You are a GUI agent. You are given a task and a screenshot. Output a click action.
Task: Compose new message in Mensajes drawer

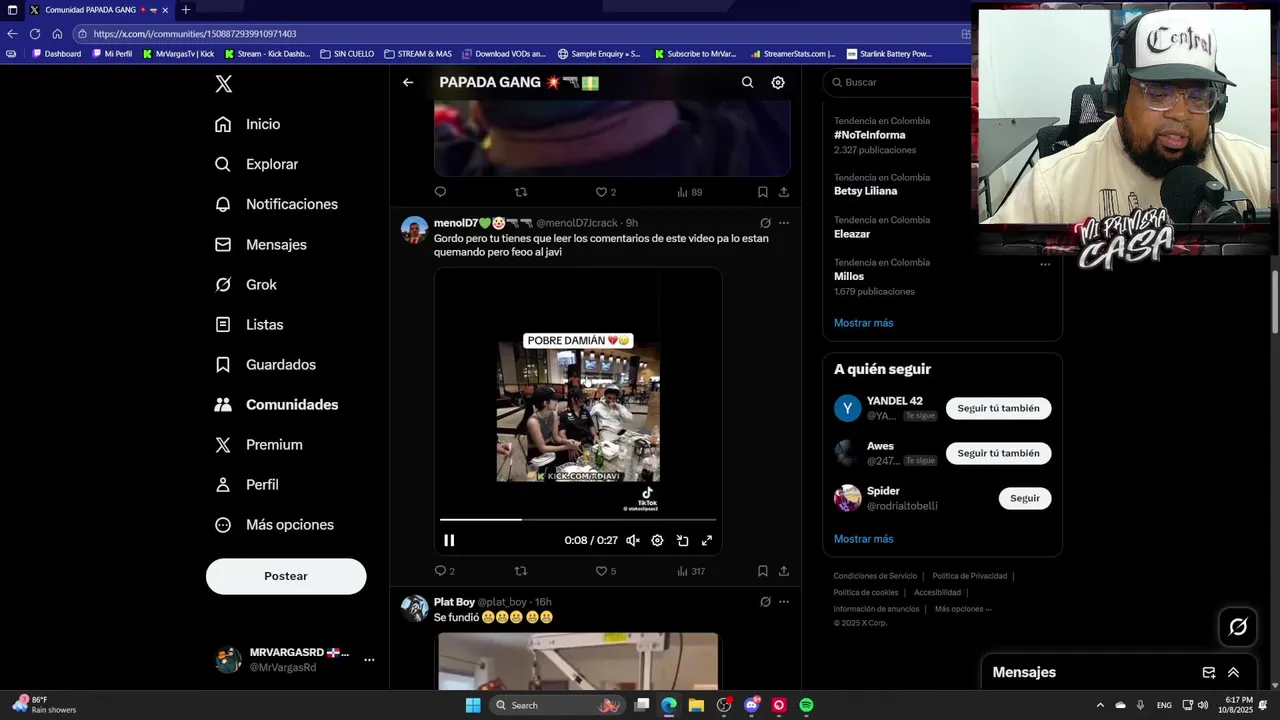(1208, 673)
